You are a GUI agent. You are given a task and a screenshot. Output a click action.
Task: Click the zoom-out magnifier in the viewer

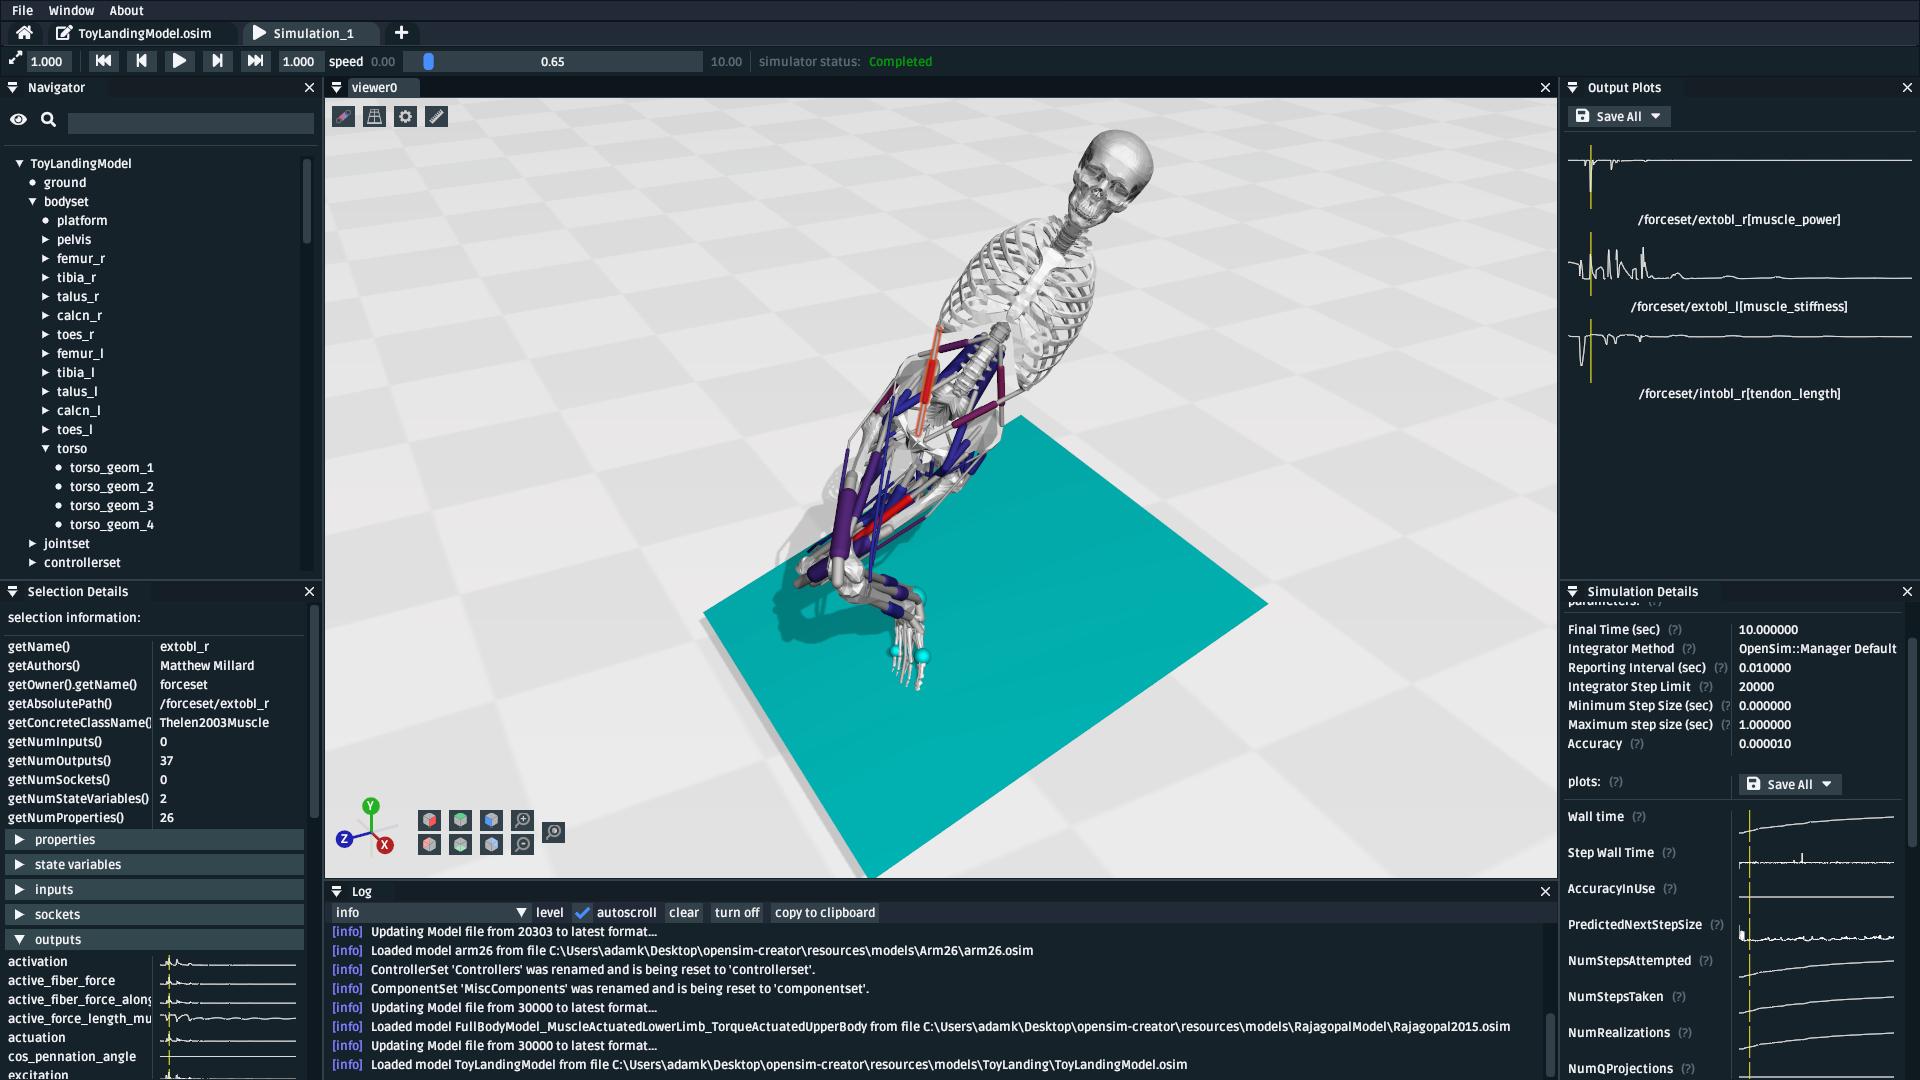tap(522, 845)
